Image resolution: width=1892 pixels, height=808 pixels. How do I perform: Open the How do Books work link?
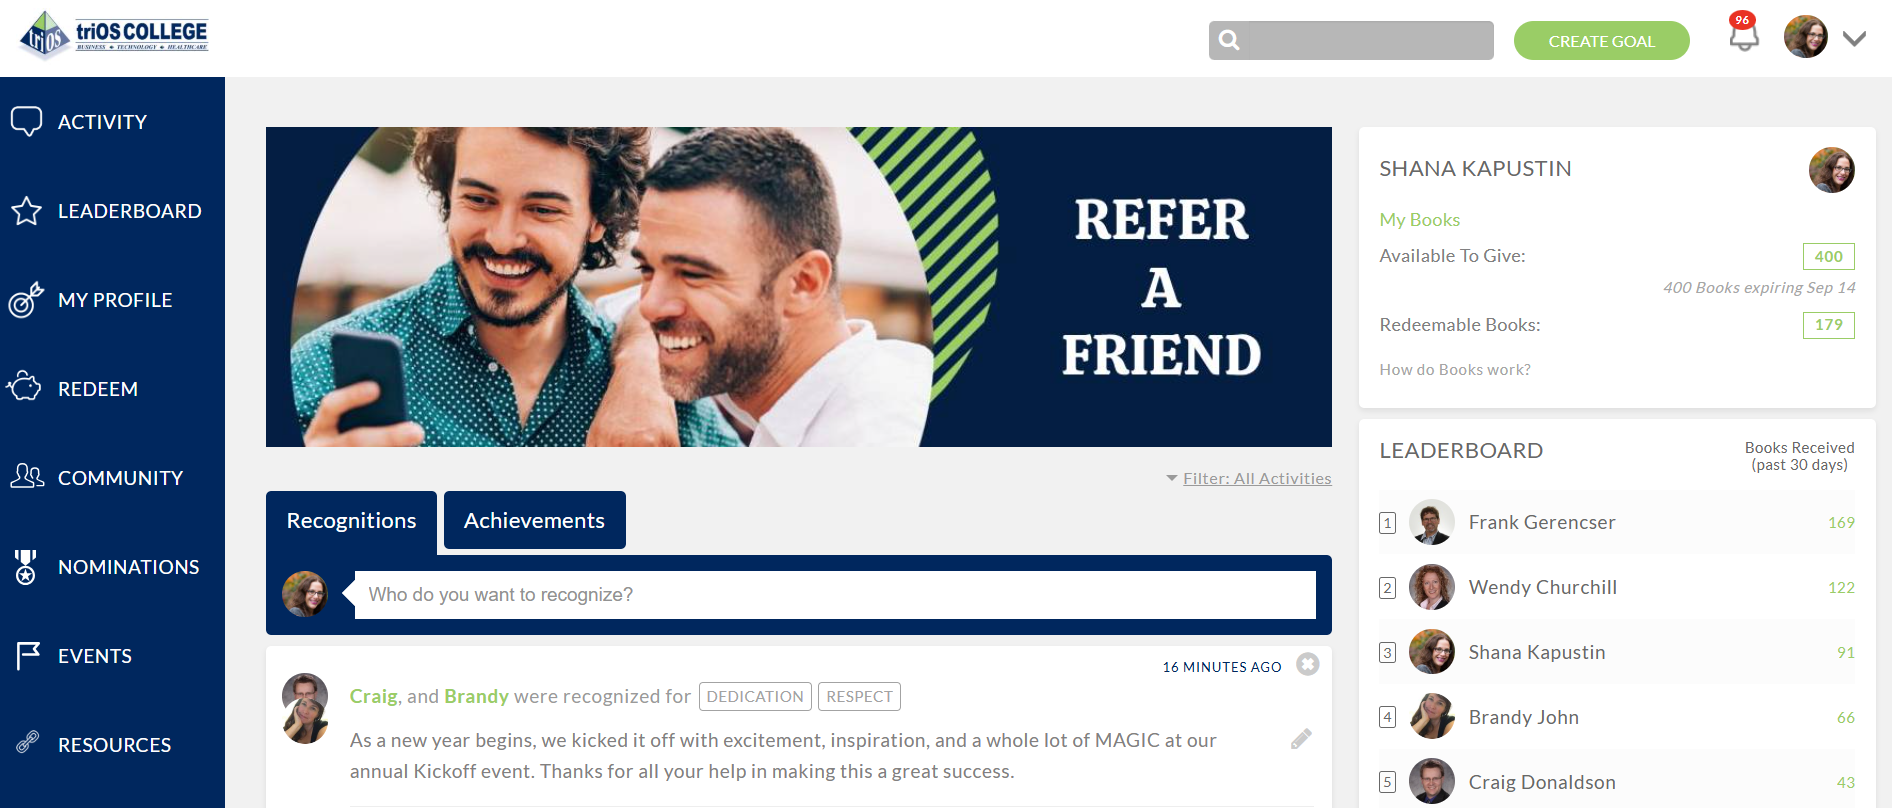coord(1455,370)
